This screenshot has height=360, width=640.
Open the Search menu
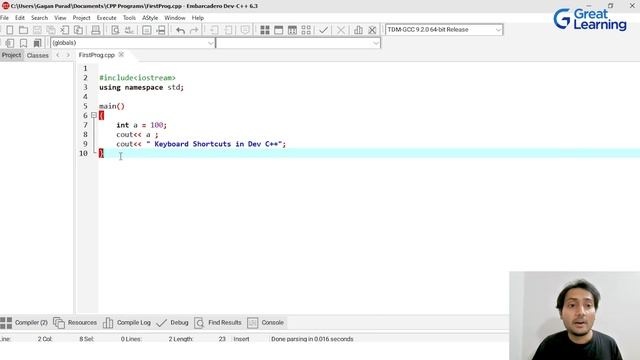pos(39,18)
